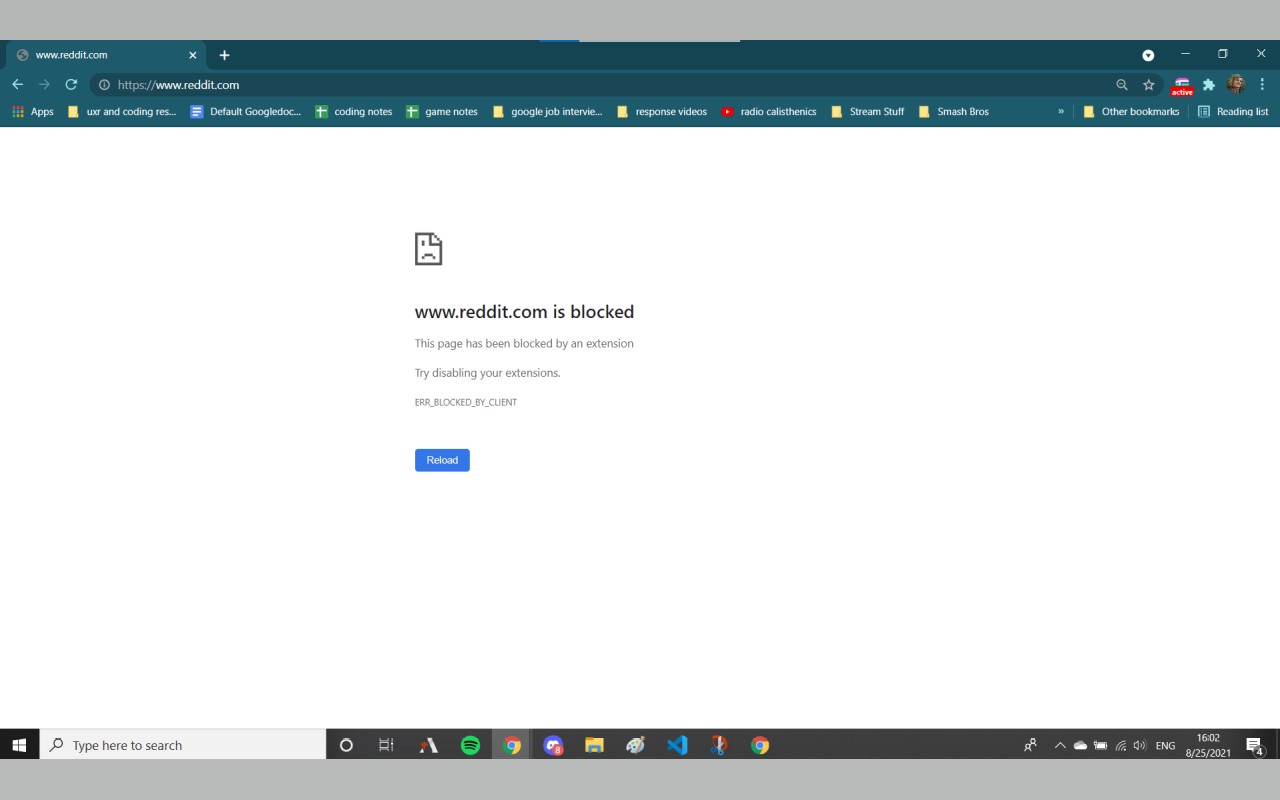The width and height of the screenshot is (1280, 800).
Task: Click the OneDrive cloud tray icon
Action: (x=1080, y=745)
